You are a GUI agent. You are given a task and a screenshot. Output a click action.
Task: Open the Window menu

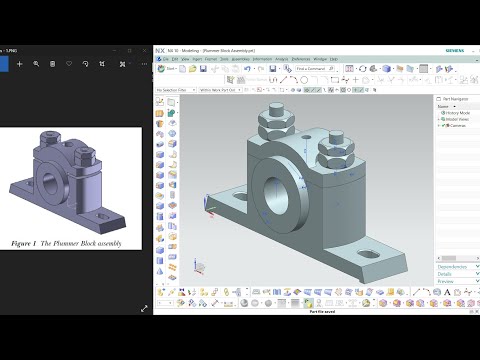[320, 59]
